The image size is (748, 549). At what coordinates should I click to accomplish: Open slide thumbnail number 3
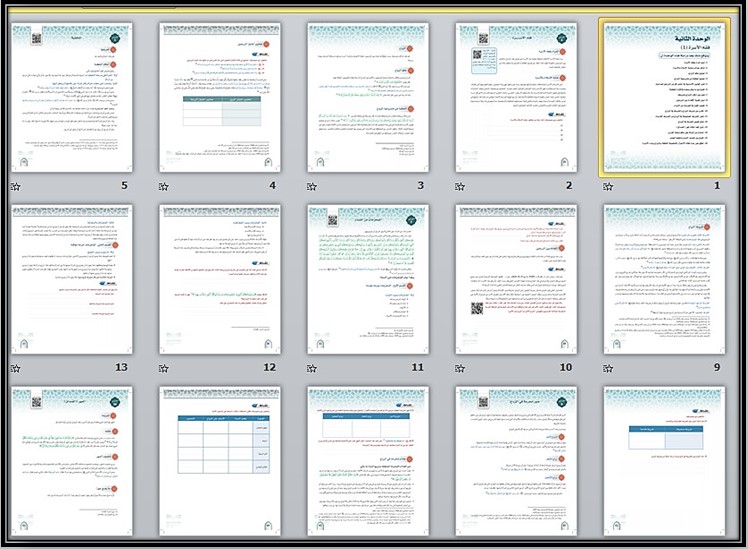coord(368,98)
